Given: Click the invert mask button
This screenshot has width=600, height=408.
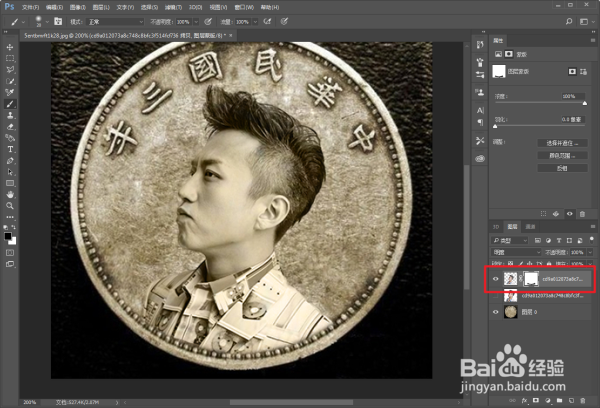Looking at the screenshot, I should 562,168.
